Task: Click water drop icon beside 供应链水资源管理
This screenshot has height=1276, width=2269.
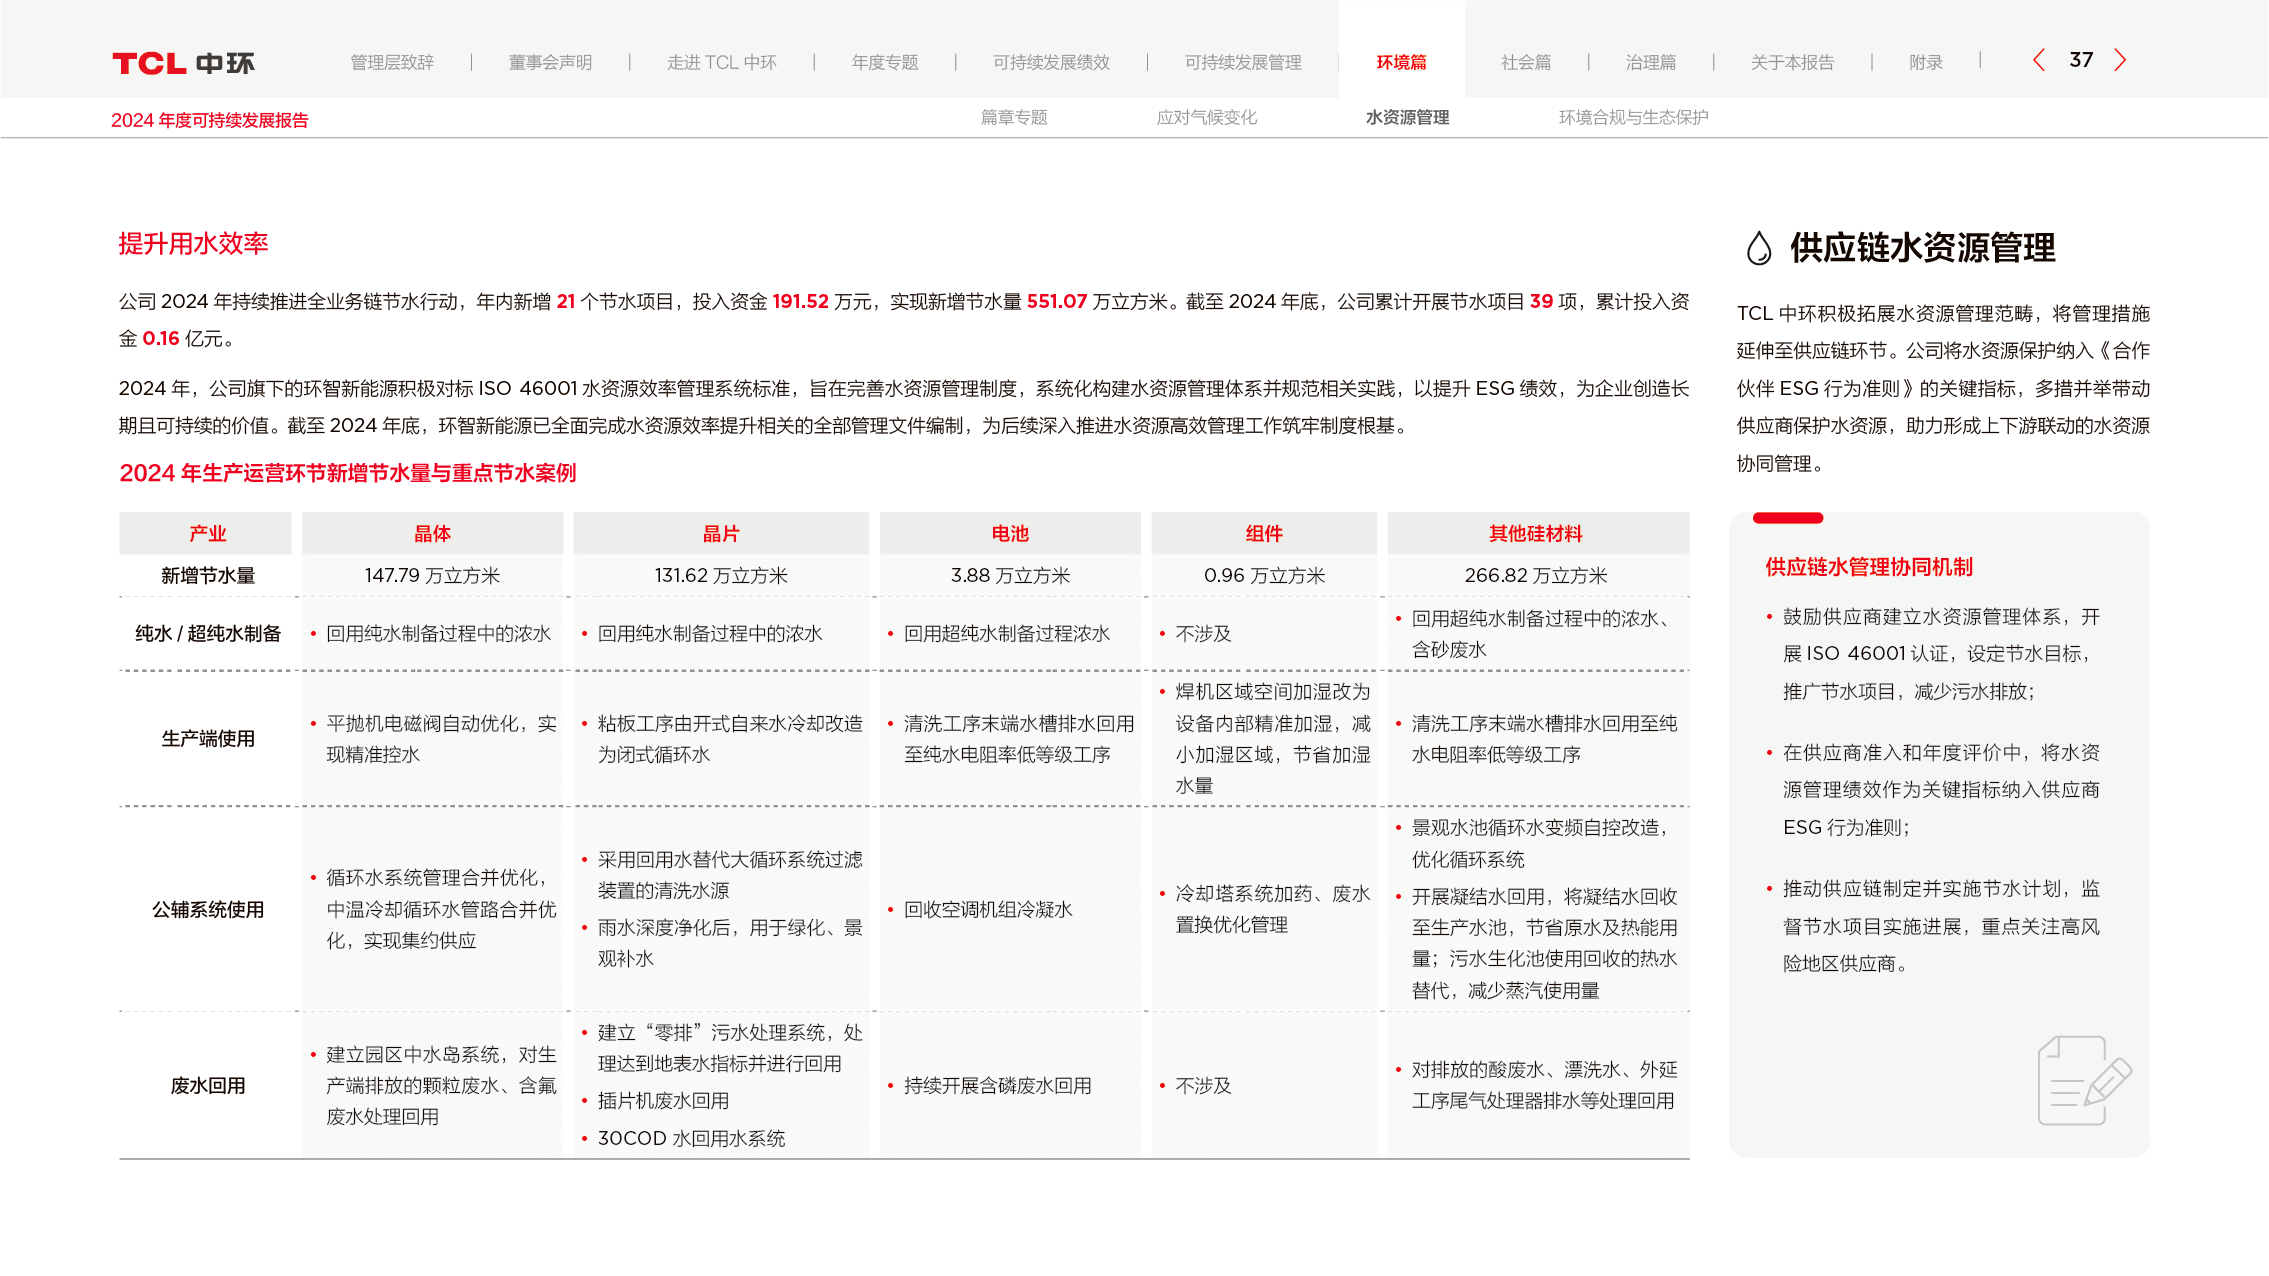Action: point(1759,248)
